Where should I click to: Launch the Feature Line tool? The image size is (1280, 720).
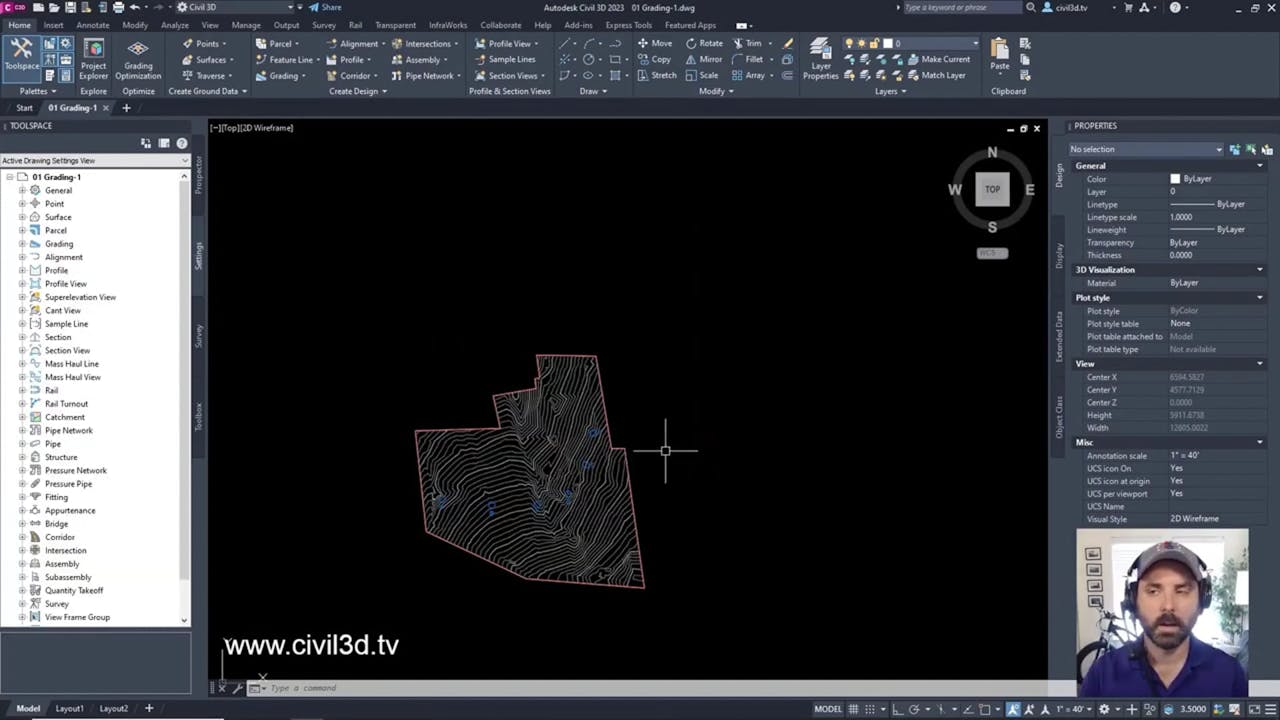point(290,59)
